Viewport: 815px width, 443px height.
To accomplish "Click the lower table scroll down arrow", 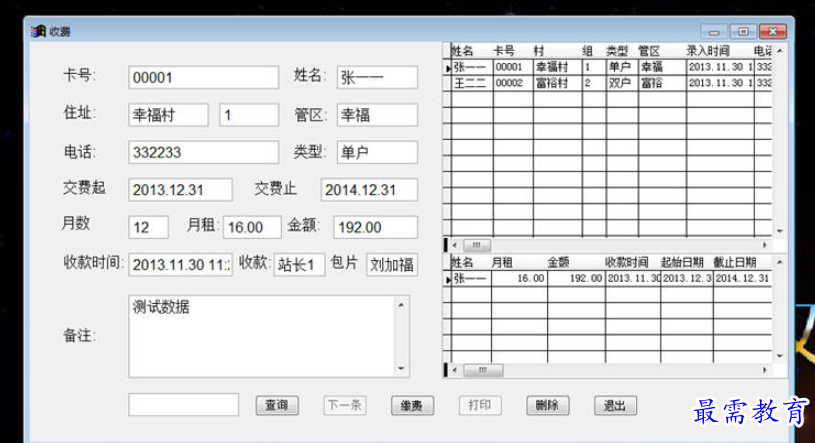I will pos(780,356).
